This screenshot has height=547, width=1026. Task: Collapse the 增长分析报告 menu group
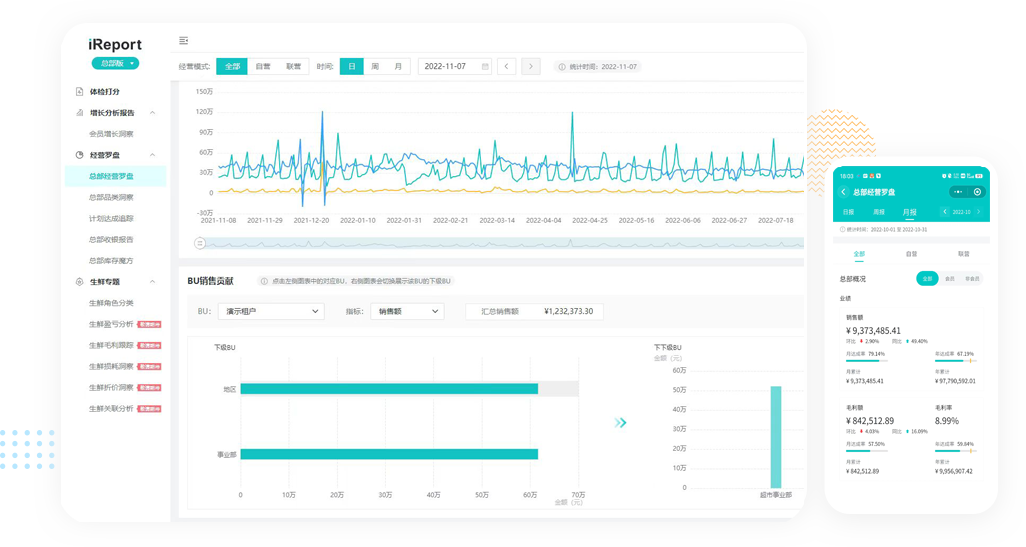point(152,113)
